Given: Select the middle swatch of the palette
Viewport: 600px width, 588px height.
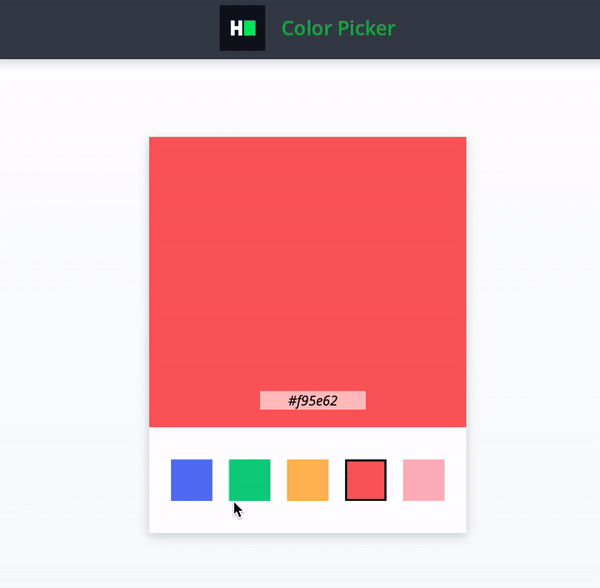Looking at the screenshot, I should (x=307, y=480).
